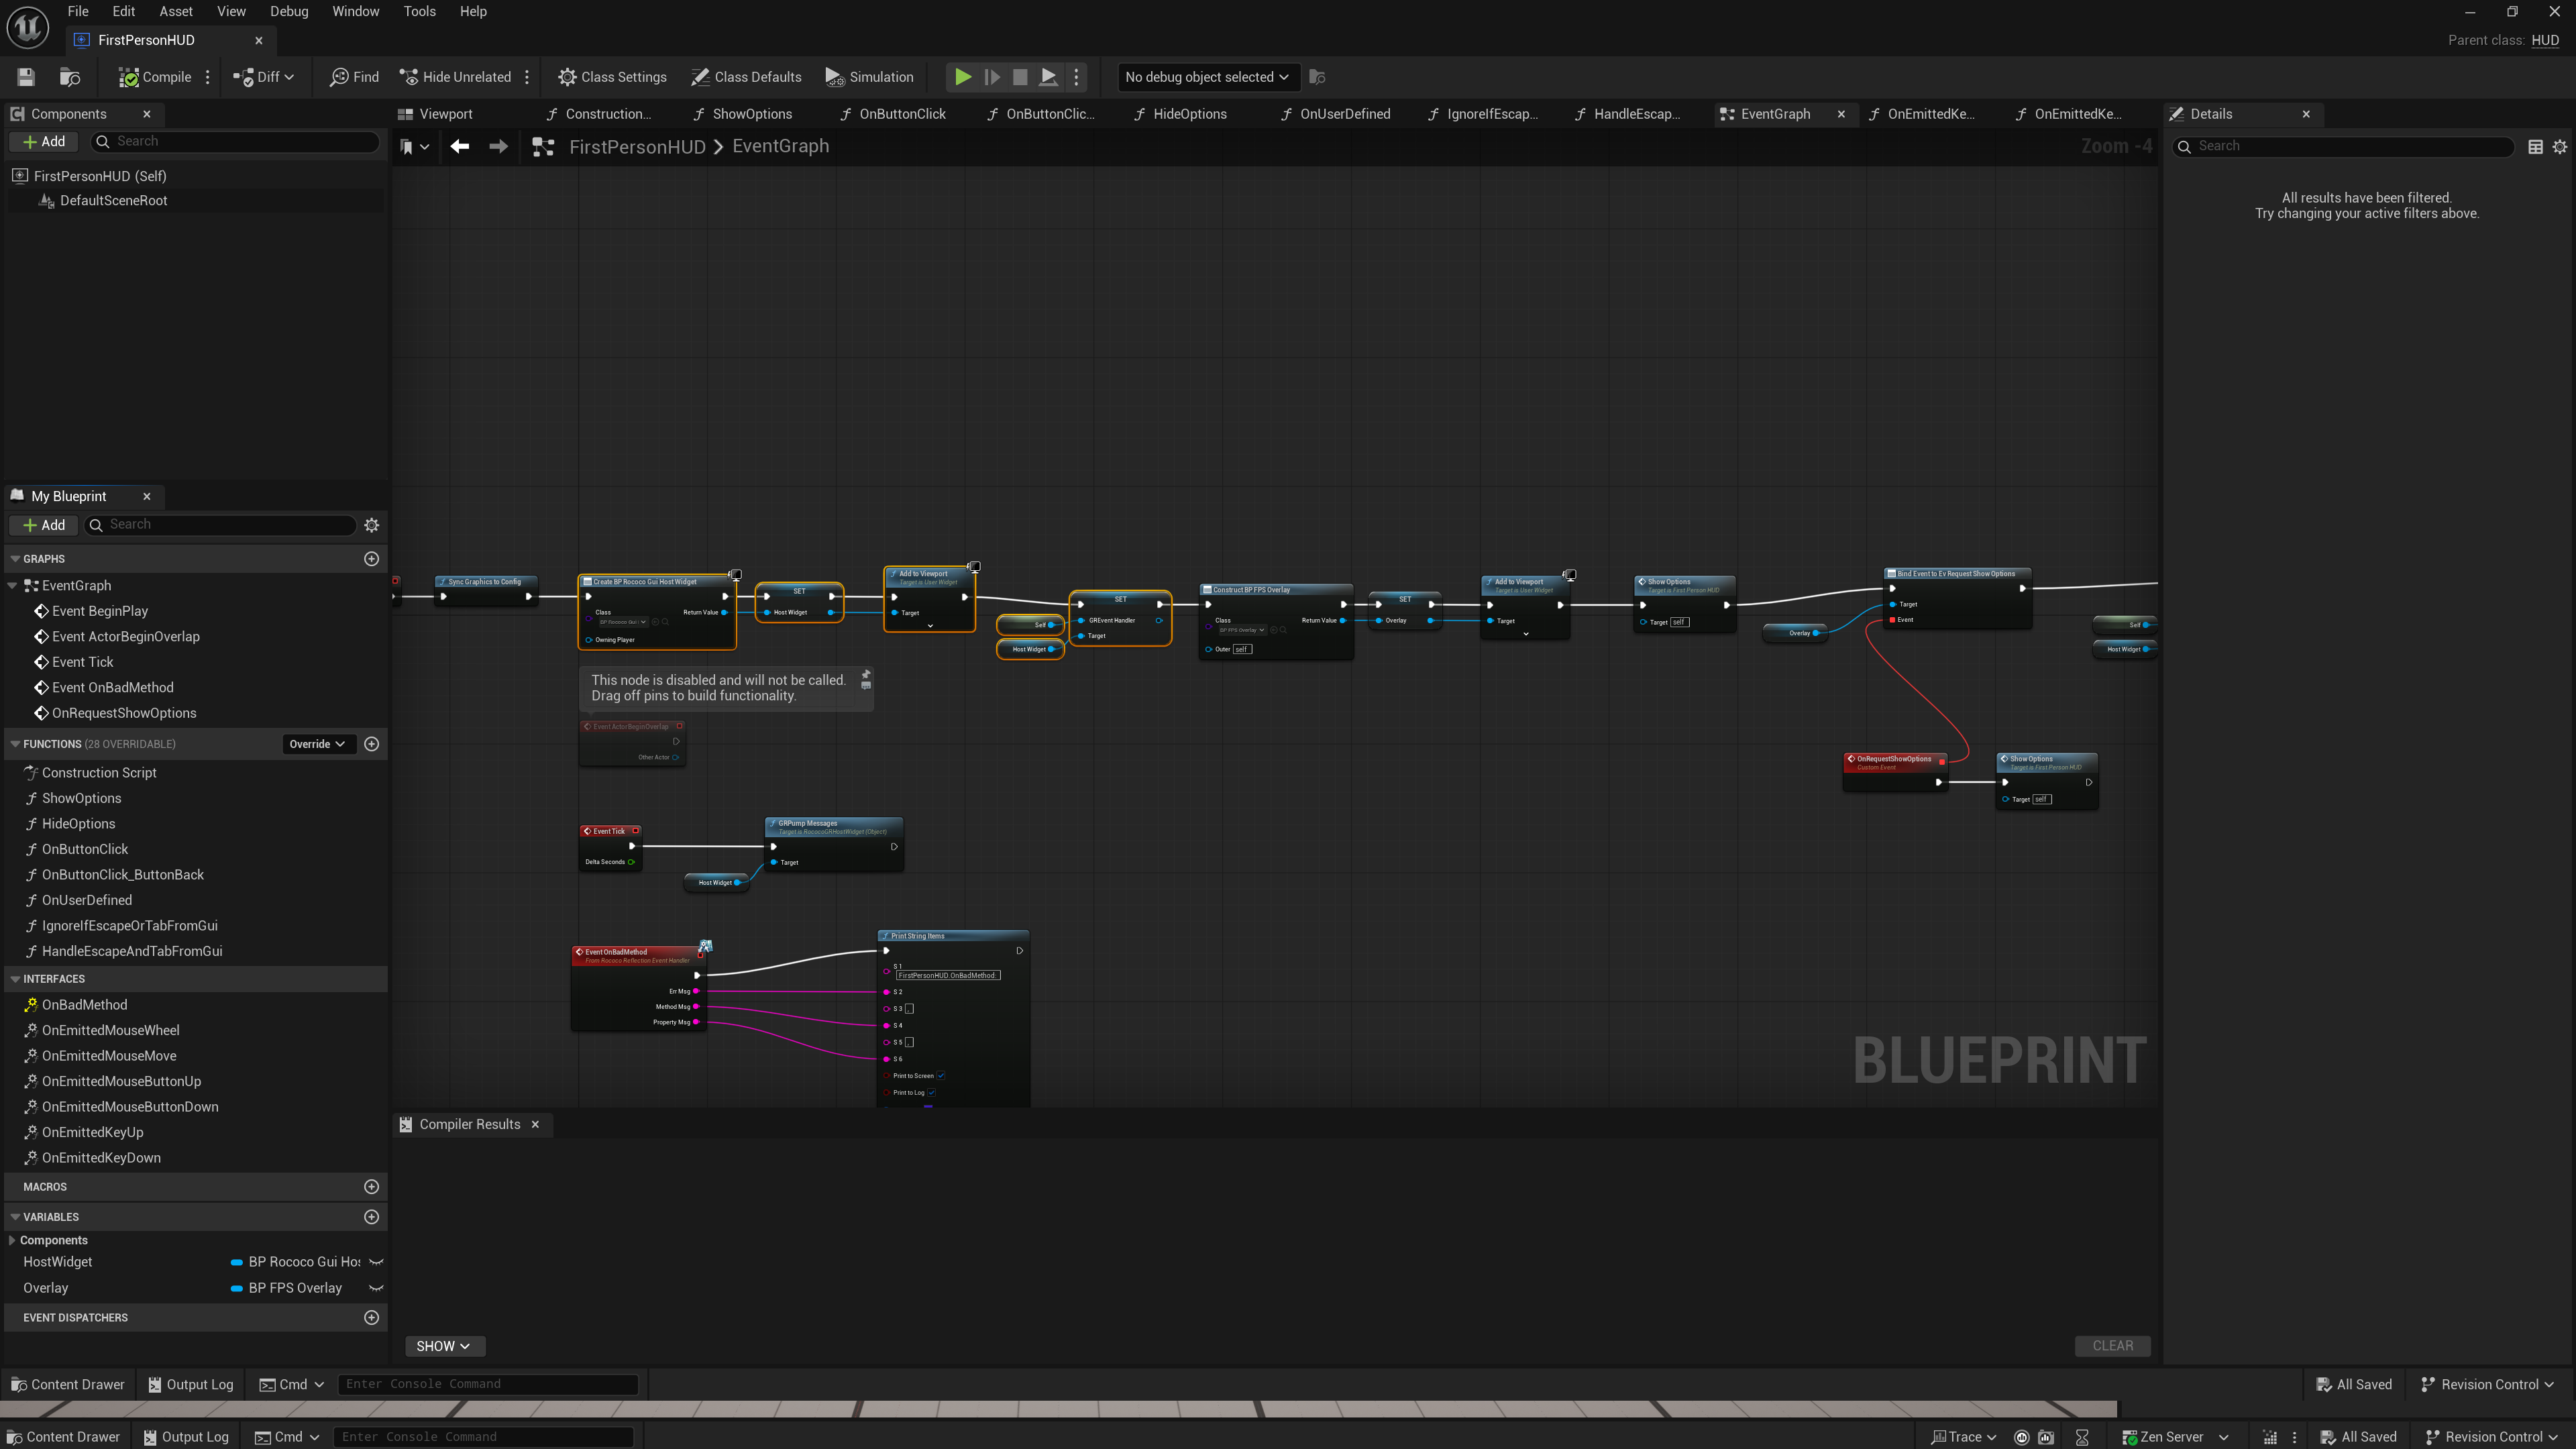Click Hide Unrelated toggle

pyautogui.click(x=456, y=77)
